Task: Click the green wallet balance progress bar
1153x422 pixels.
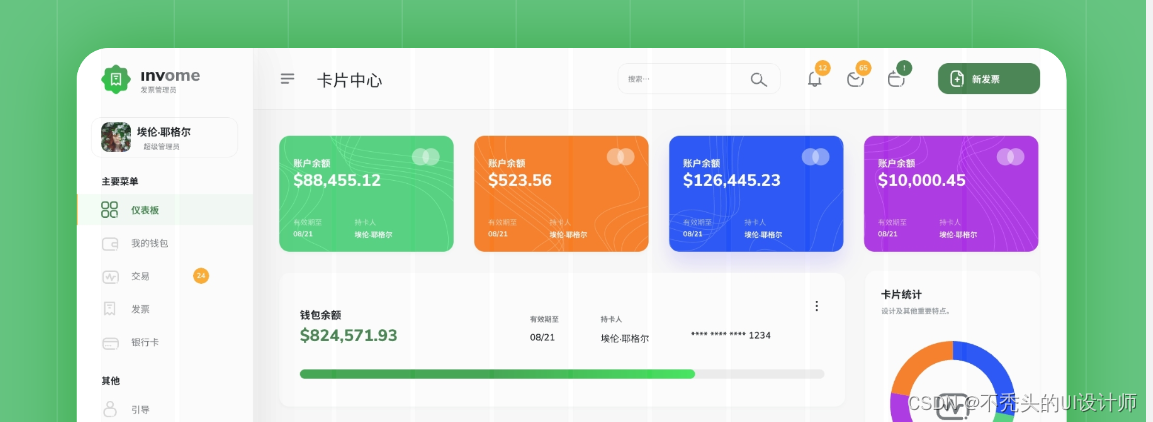Action: click(x=562, y=374)
